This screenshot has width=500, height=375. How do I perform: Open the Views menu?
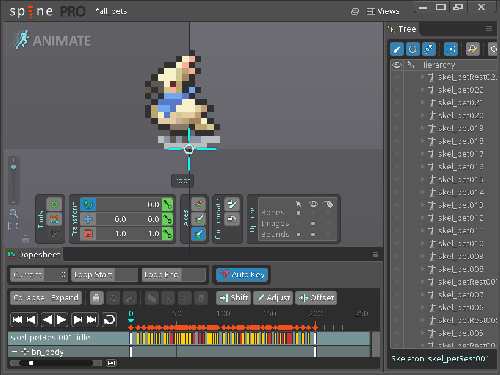[x=383, y=11]
